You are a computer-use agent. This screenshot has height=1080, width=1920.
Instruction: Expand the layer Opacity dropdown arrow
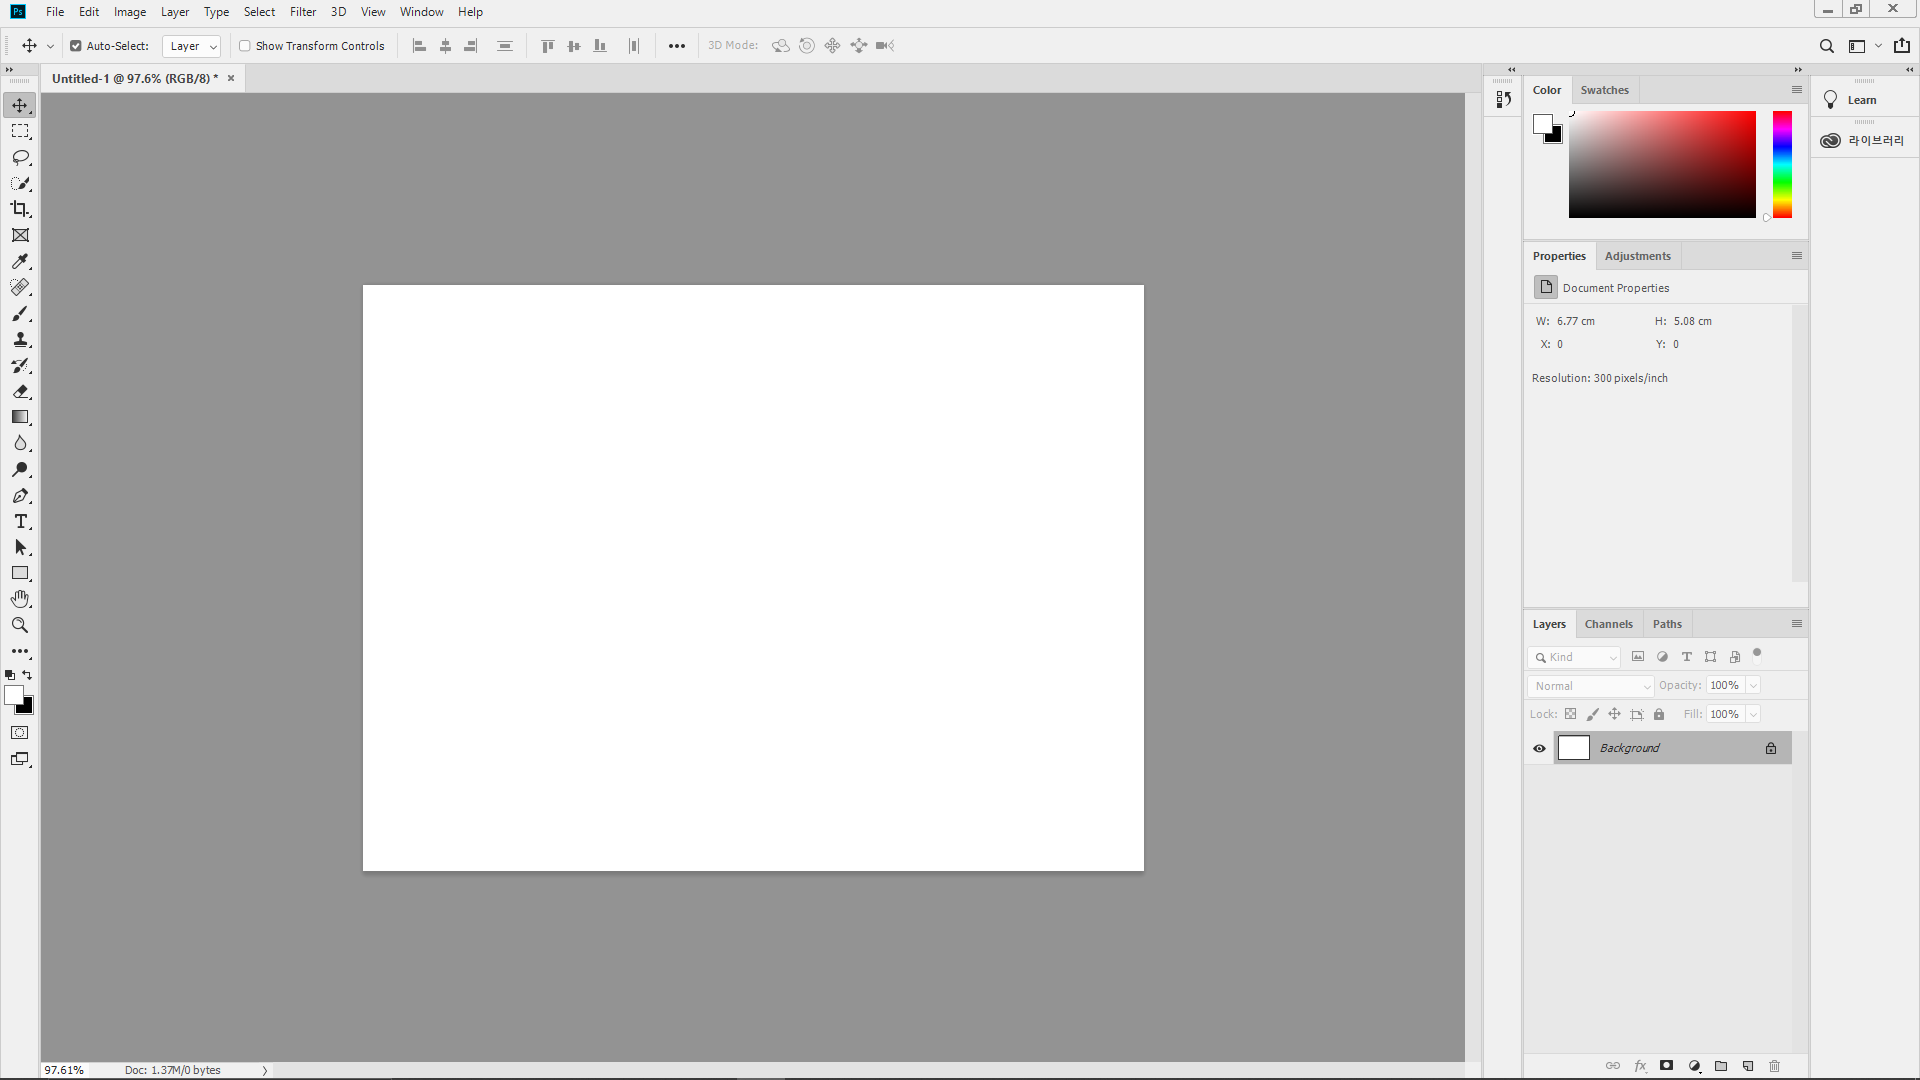[1753, 686]
